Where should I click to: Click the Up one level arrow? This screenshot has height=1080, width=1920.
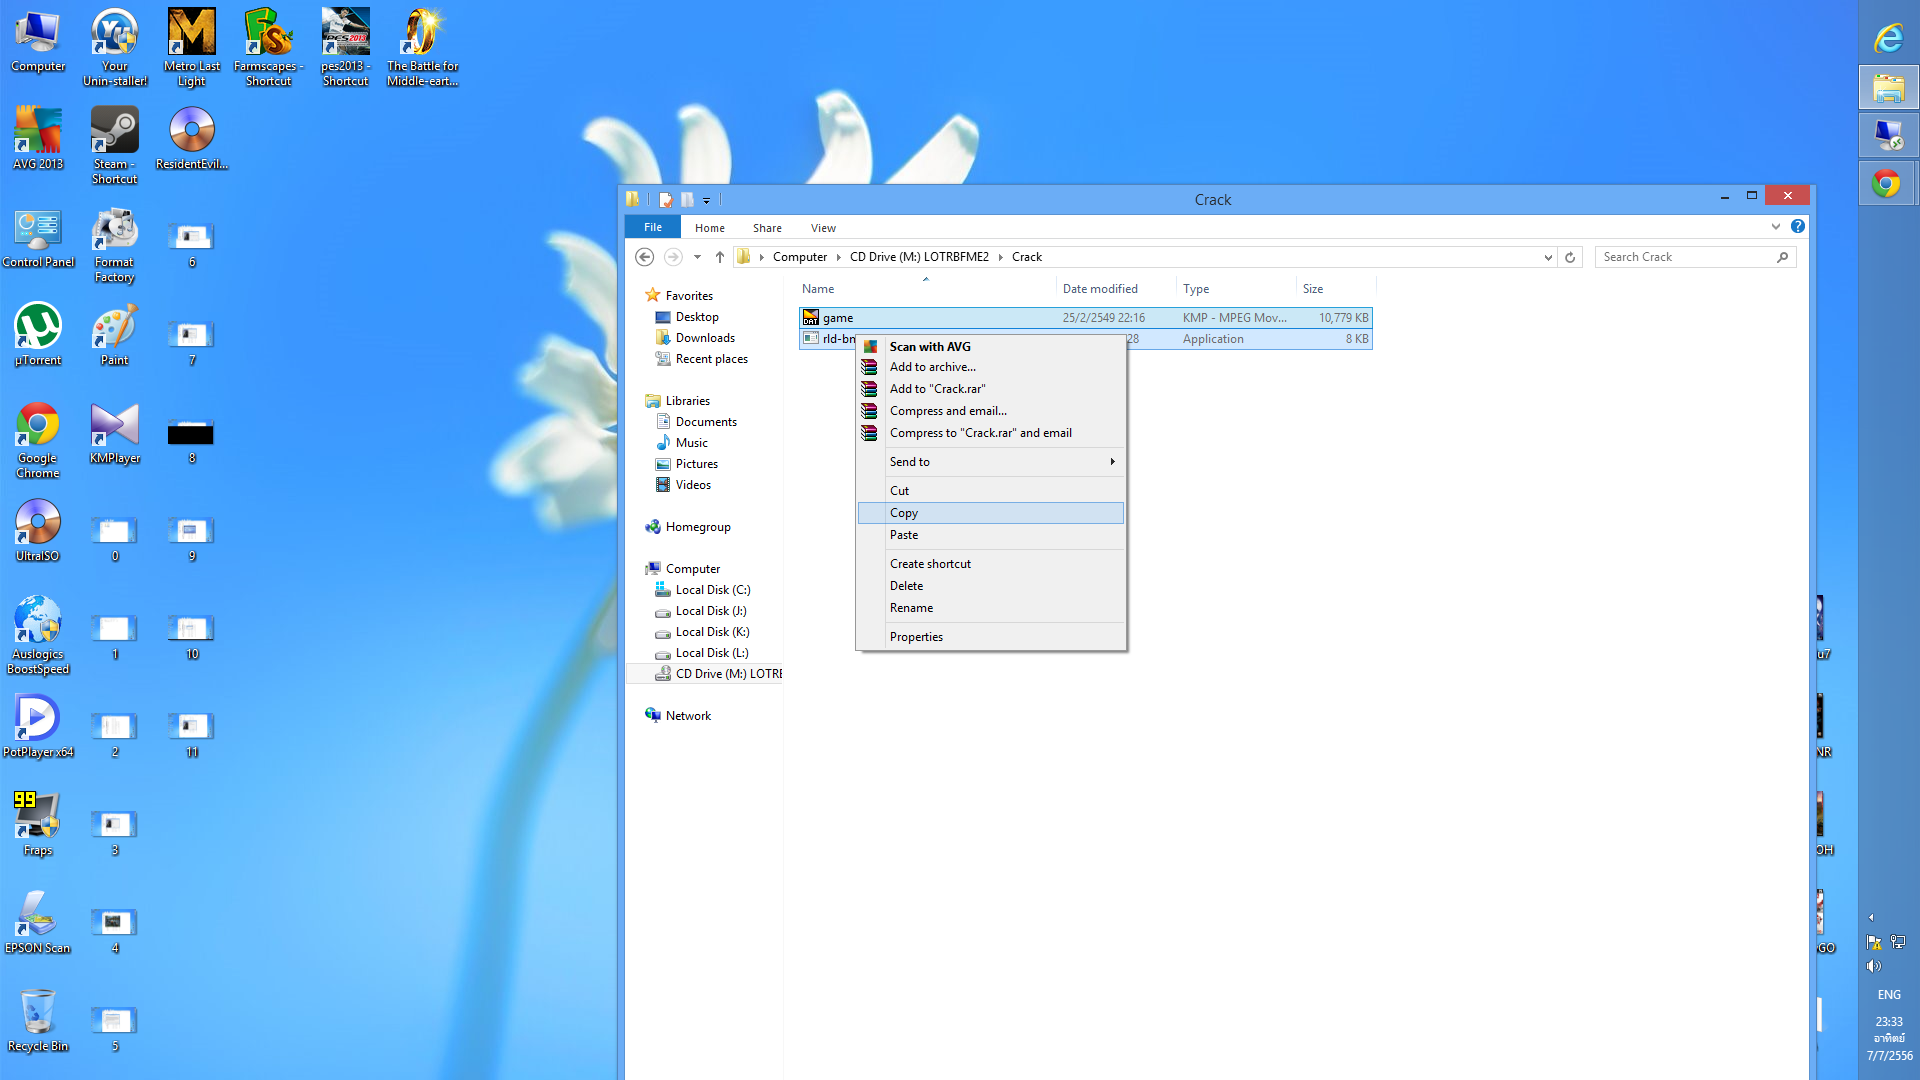click(x=720, y=257)
